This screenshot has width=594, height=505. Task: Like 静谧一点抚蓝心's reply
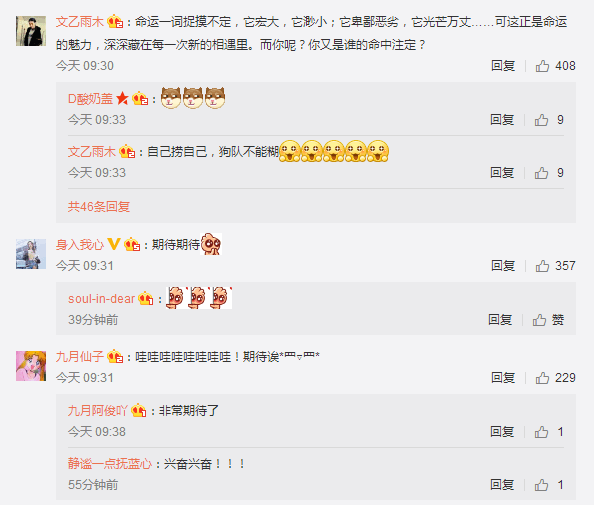pos(549,485)
